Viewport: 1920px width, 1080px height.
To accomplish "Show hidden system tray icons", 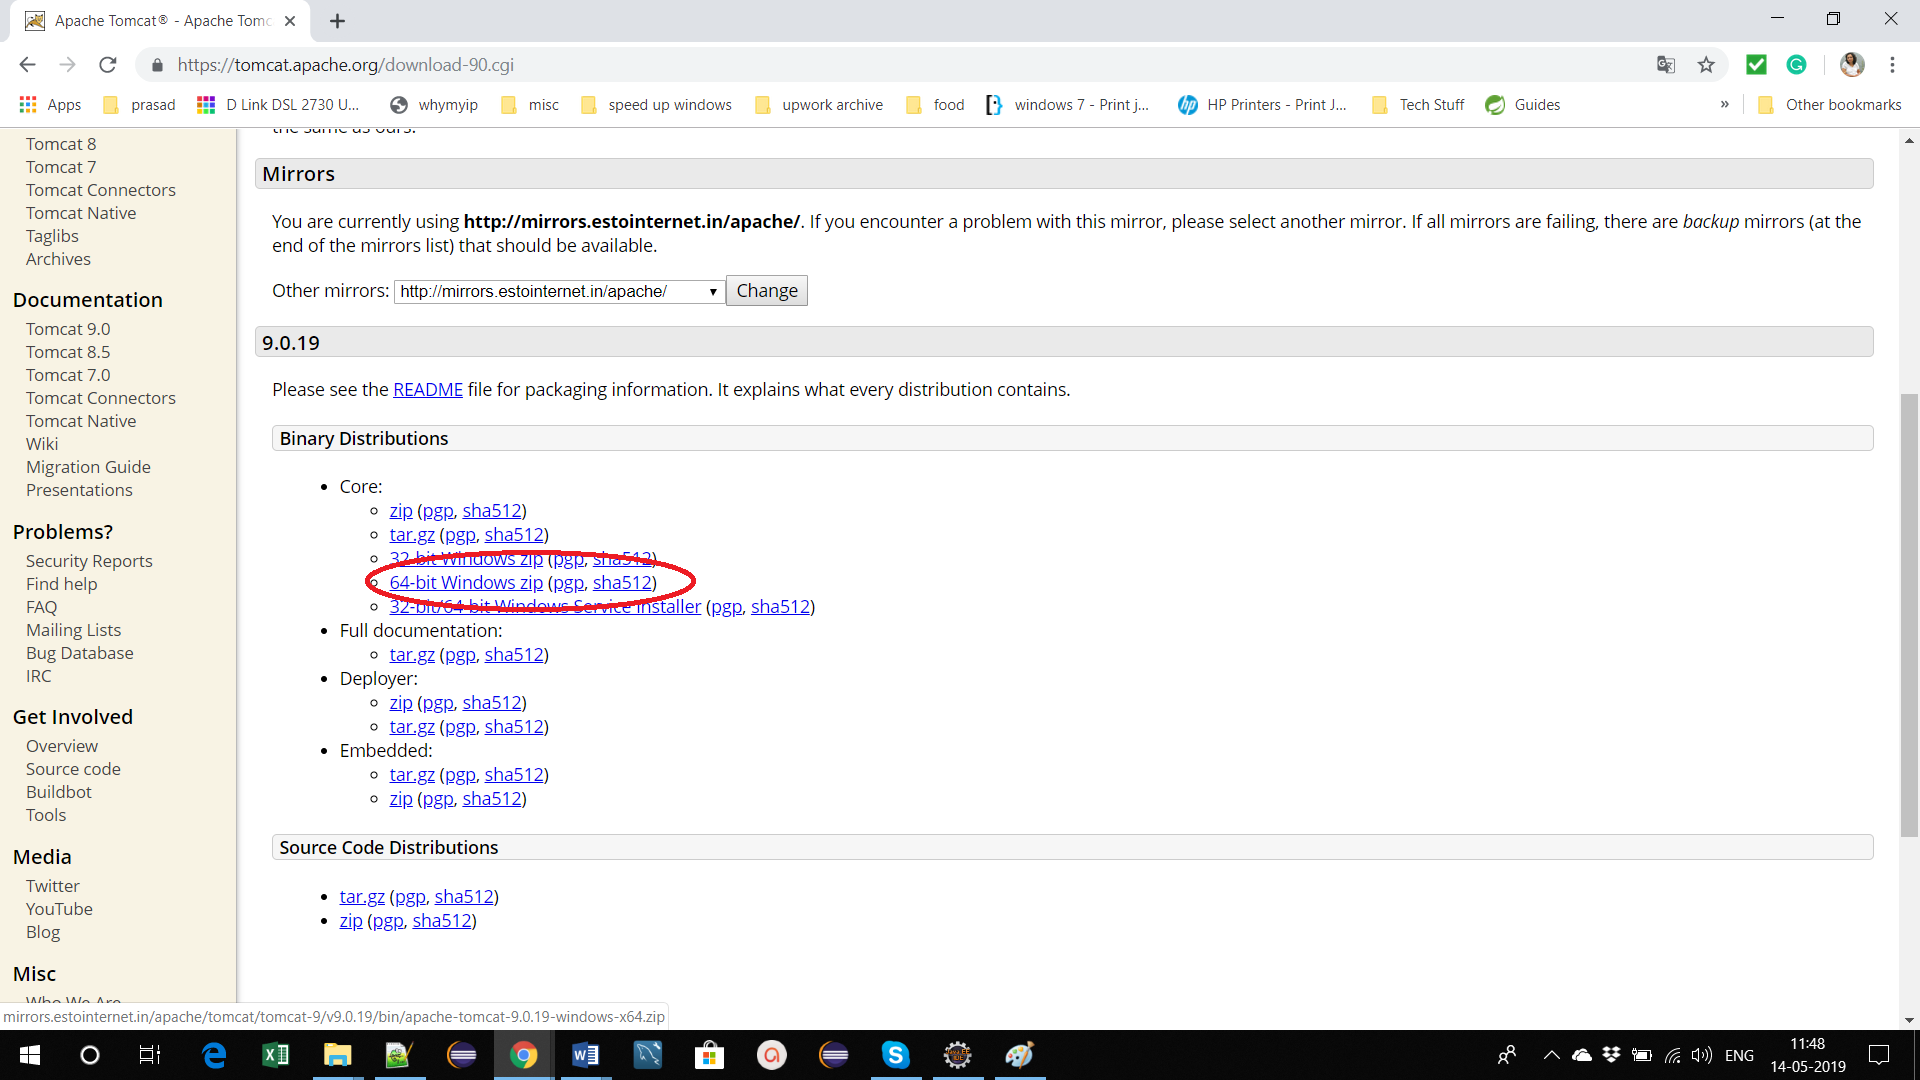I will coord(1551,1055).
